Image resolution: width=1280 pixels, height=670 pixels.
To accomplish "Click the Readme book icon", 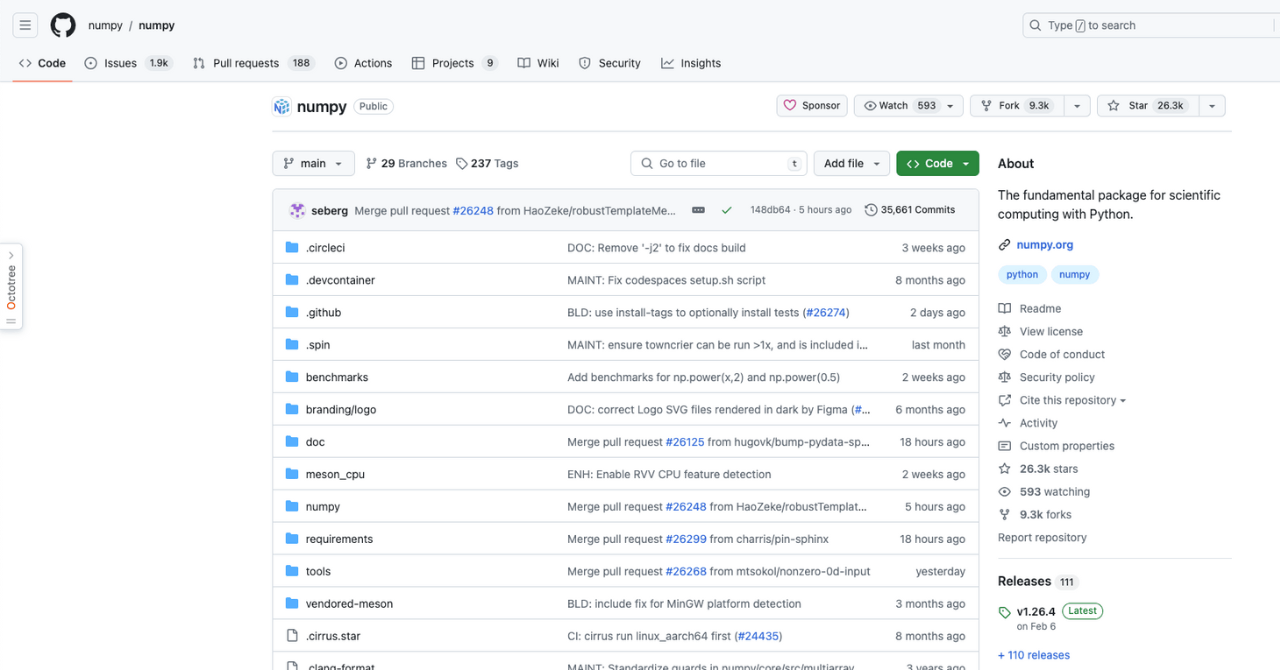I will (1005, 309).
